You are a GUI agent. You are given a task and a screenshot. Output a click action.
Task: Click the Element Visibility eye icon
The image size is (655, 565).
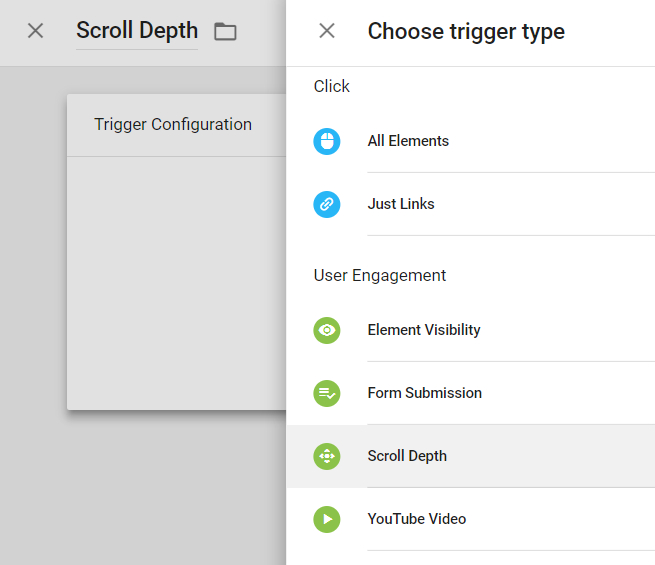tap(327, 330)
